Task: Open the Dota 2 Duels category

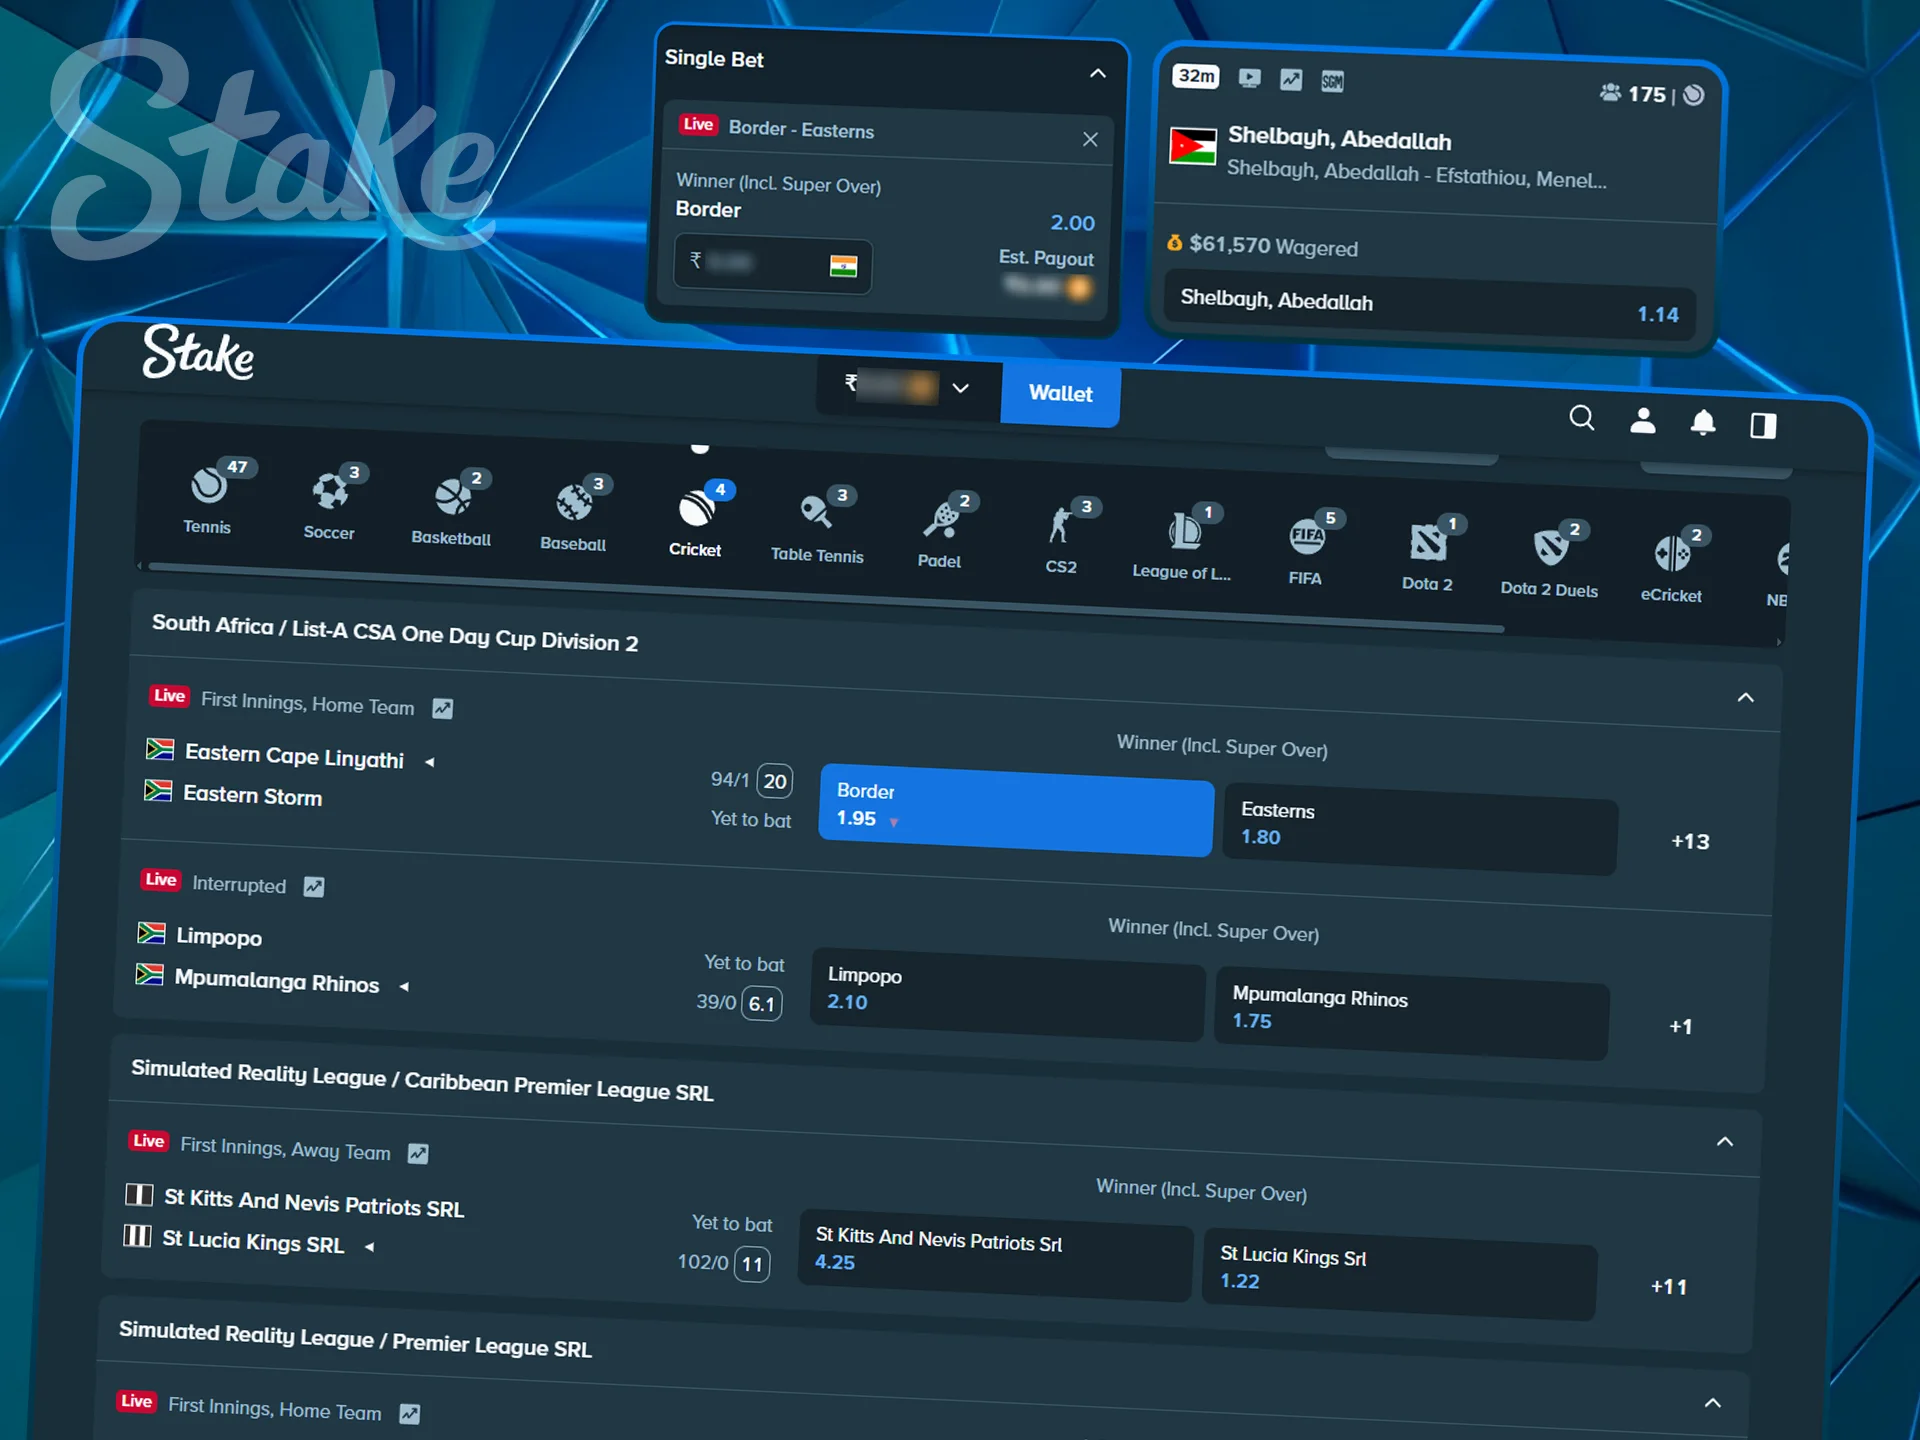Action: pos(1550,560)
